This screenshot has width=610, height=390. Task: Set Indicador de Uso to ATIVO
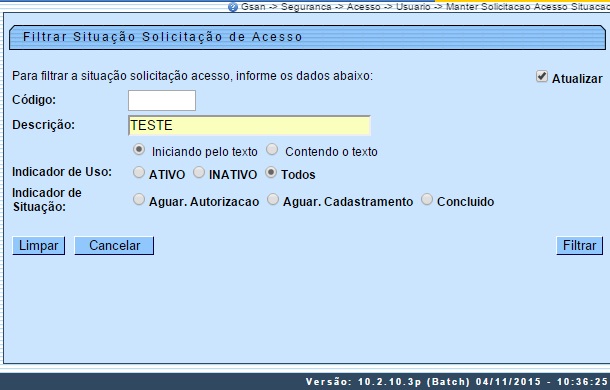[138, 172]
